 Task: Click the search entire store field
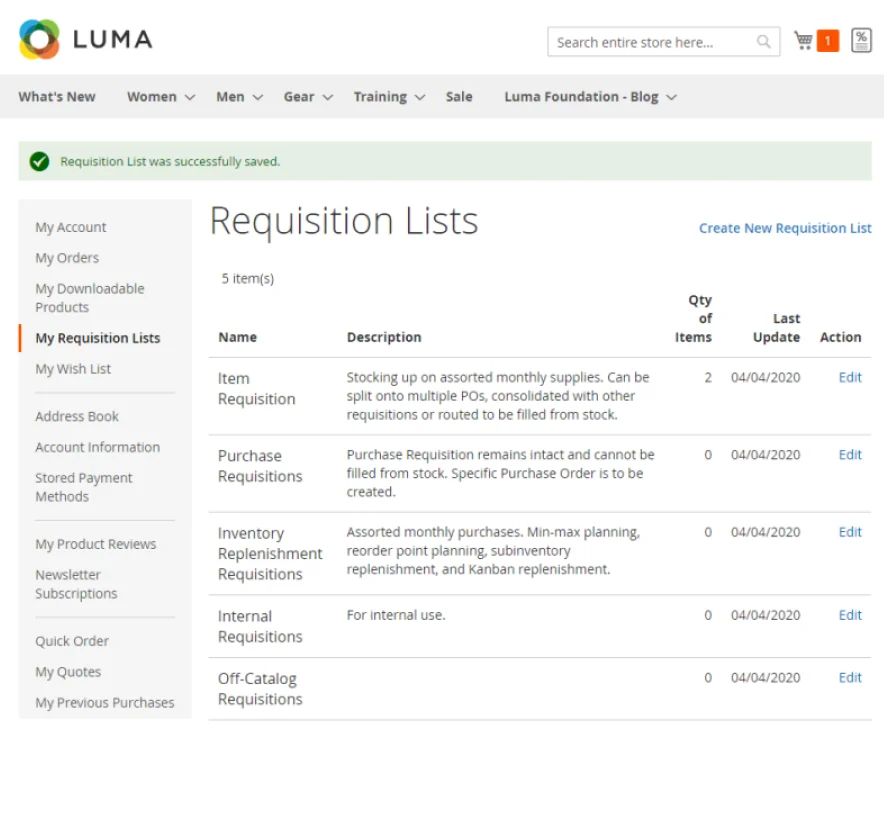click(x=654, y=42)
